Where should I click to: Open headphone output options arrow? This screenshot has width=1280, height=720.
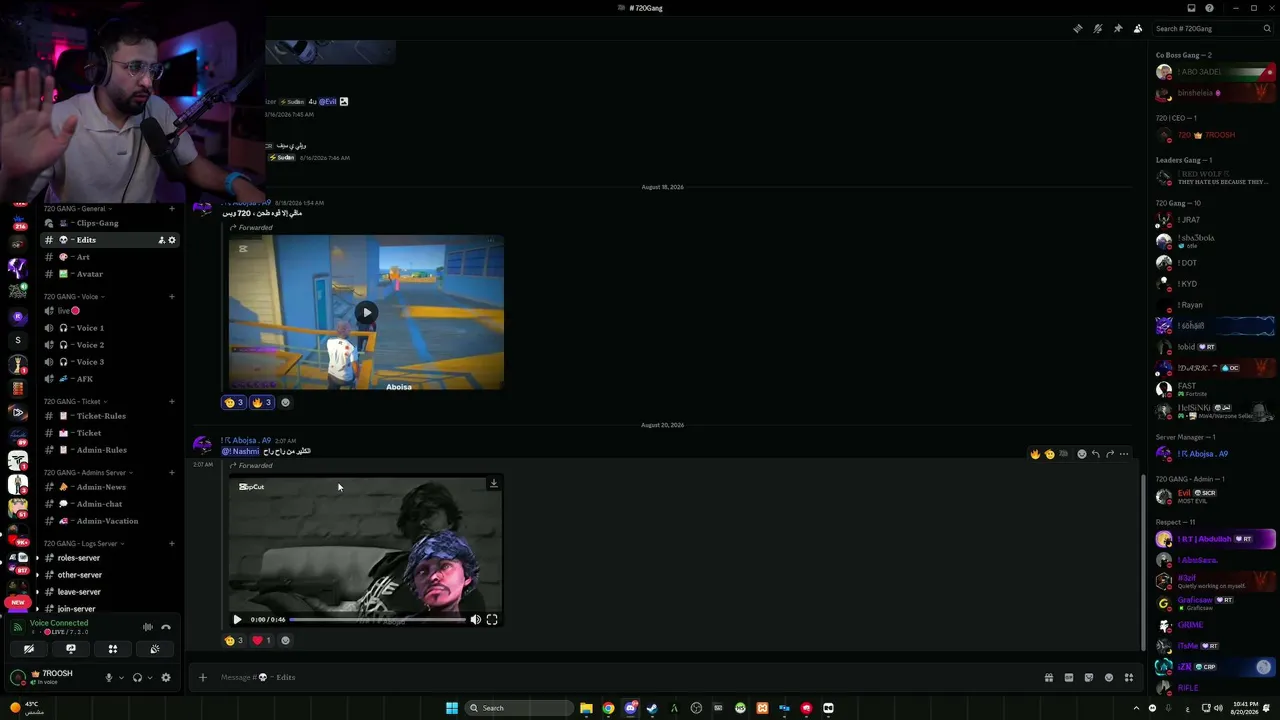coord(150,677)
